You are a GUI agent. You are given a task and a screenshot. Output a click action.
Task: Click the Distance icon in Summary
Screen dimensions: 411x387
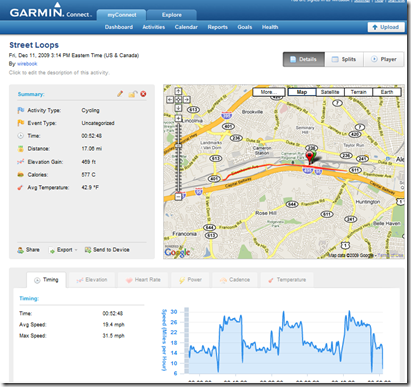21,149
